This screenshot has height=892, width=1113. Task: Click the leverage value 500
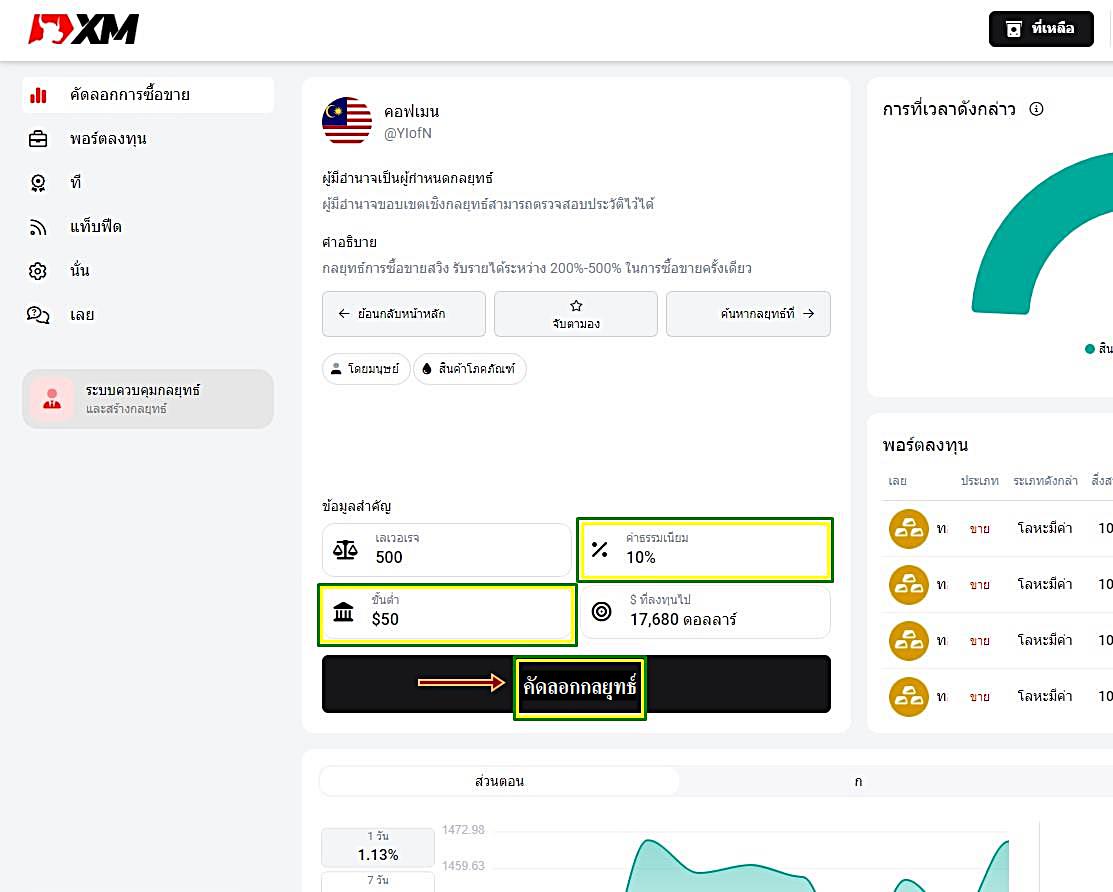(x=389, y=558)
